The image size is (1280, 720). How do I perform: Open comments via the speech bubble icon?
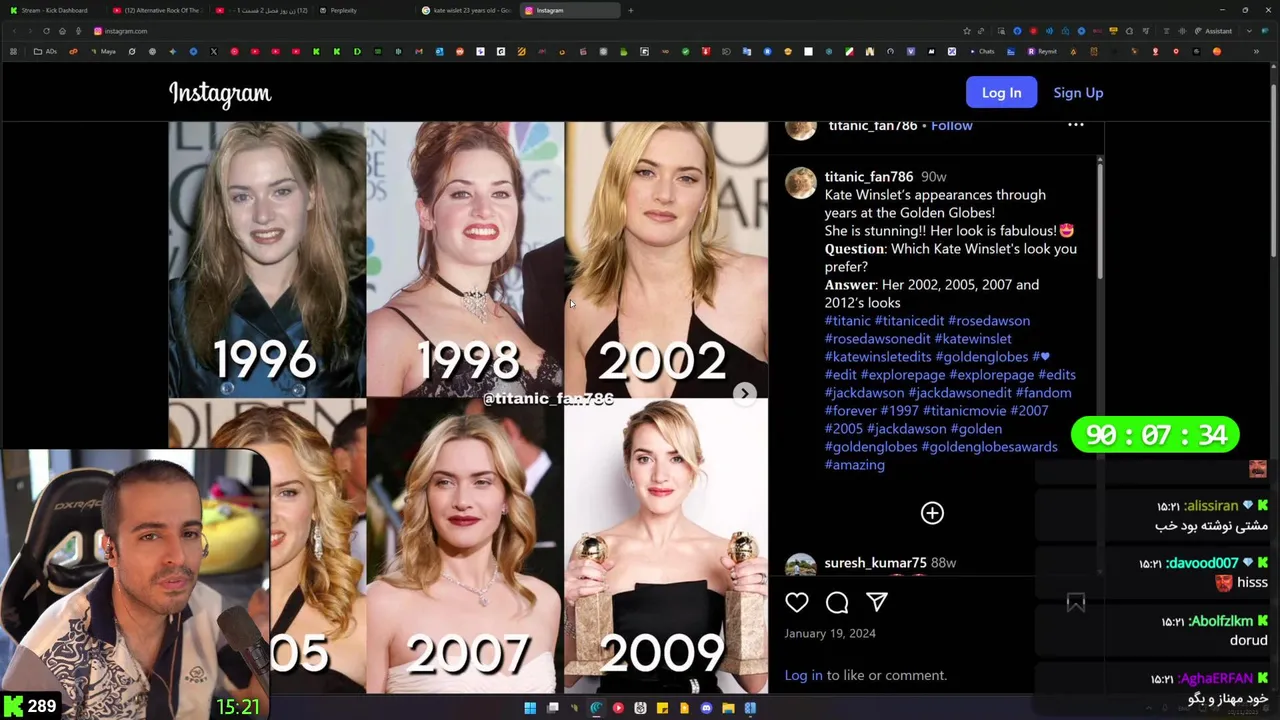[x=837, y=602]
